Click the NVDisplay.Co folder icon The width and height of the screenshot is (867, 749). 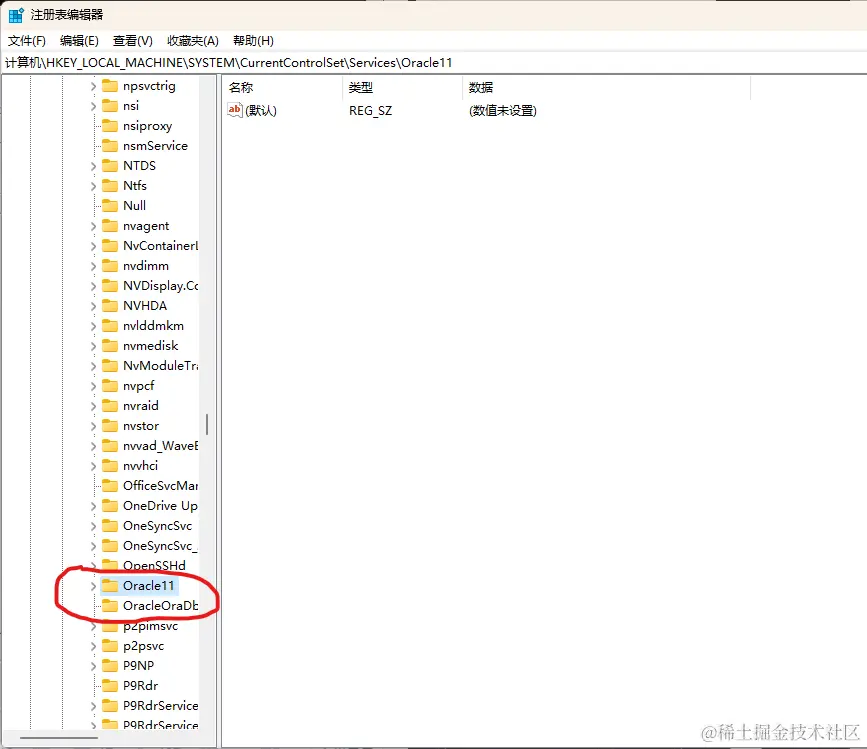(110, 285)
